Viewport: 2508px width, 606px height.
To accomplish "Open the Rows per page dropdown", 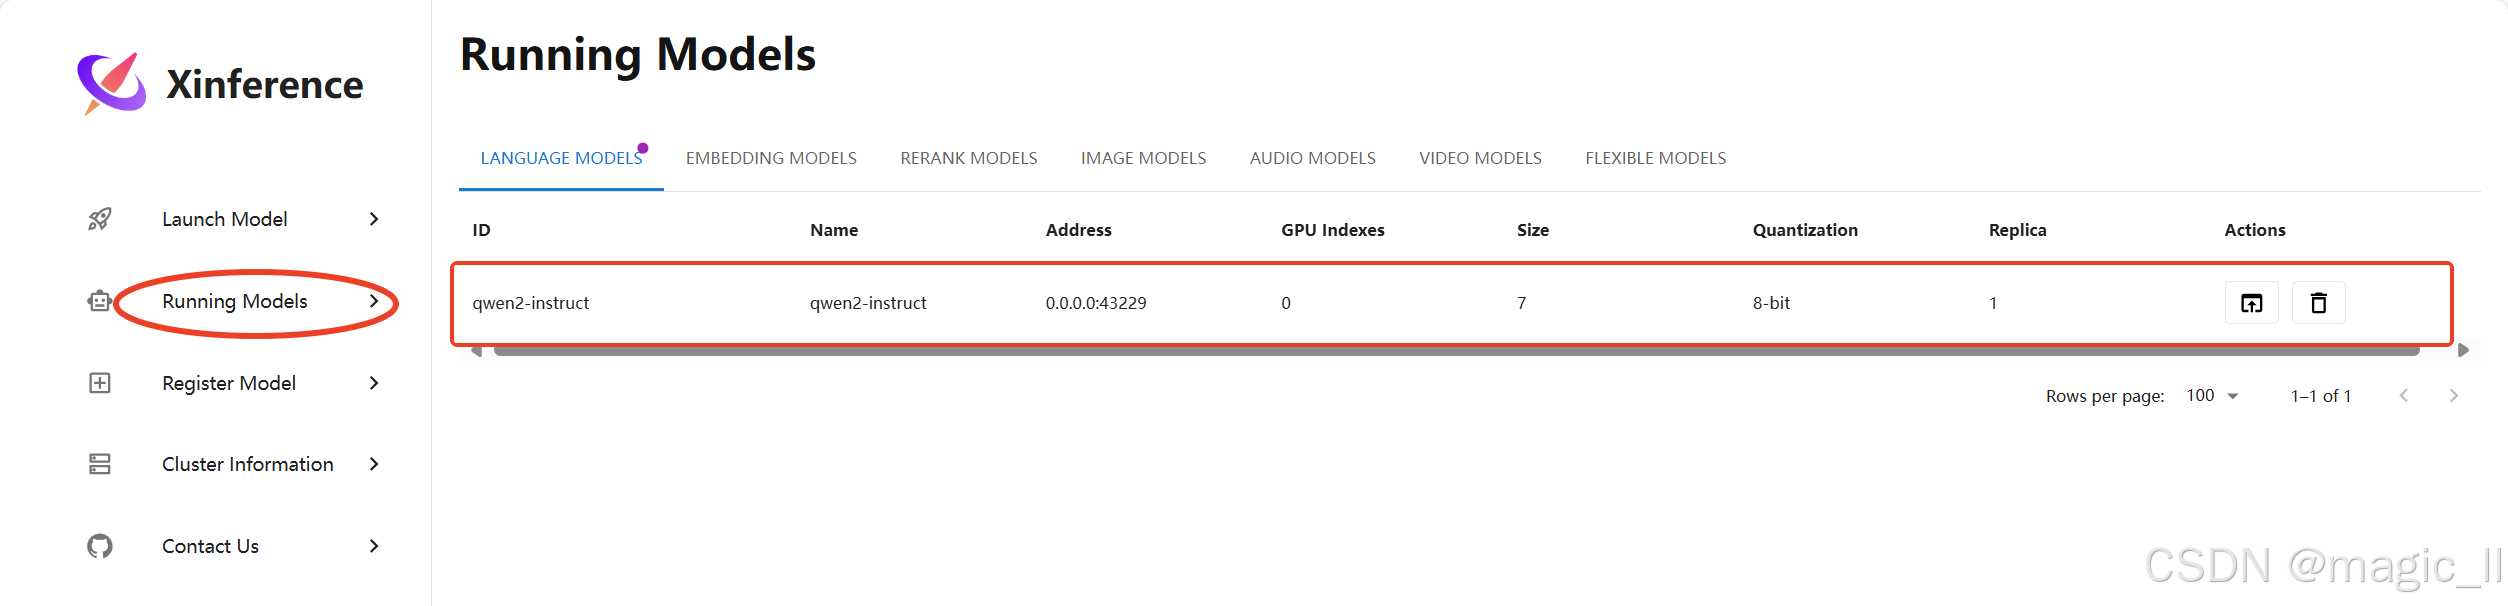I will coord(2211,396).
